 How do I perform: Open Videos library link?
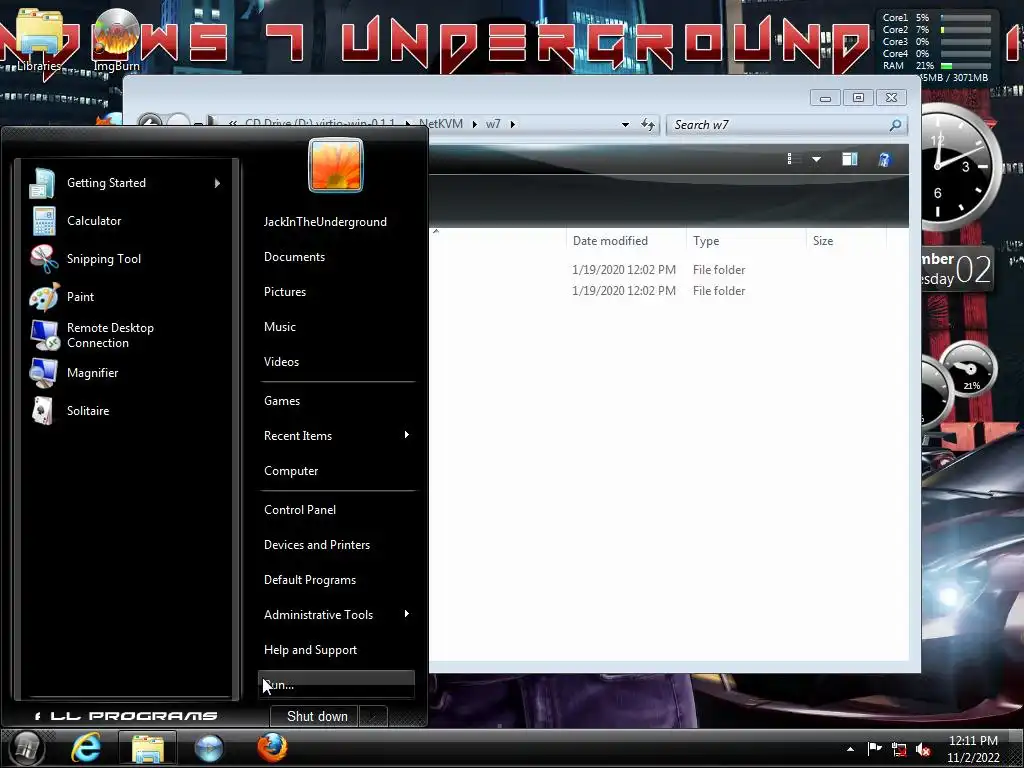pos(281,362)
